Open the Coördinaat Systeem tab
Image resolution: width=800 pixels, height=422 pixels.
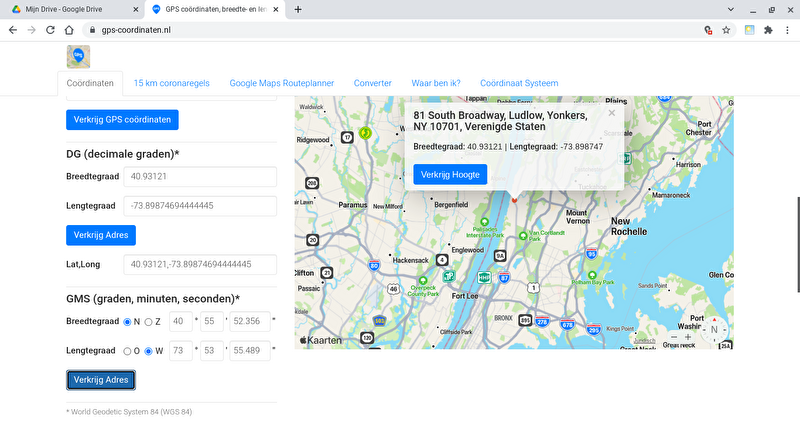[519, 83]
